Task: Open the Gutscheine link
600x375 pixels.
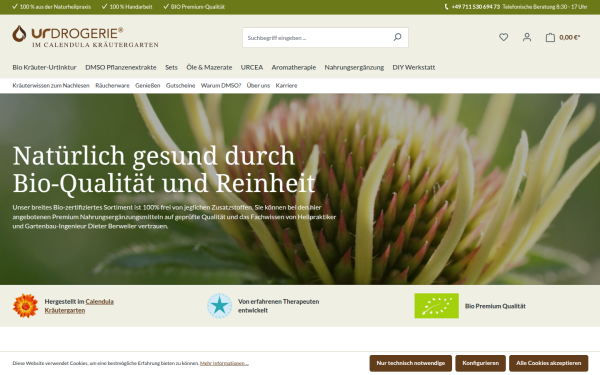Action: 181,85
